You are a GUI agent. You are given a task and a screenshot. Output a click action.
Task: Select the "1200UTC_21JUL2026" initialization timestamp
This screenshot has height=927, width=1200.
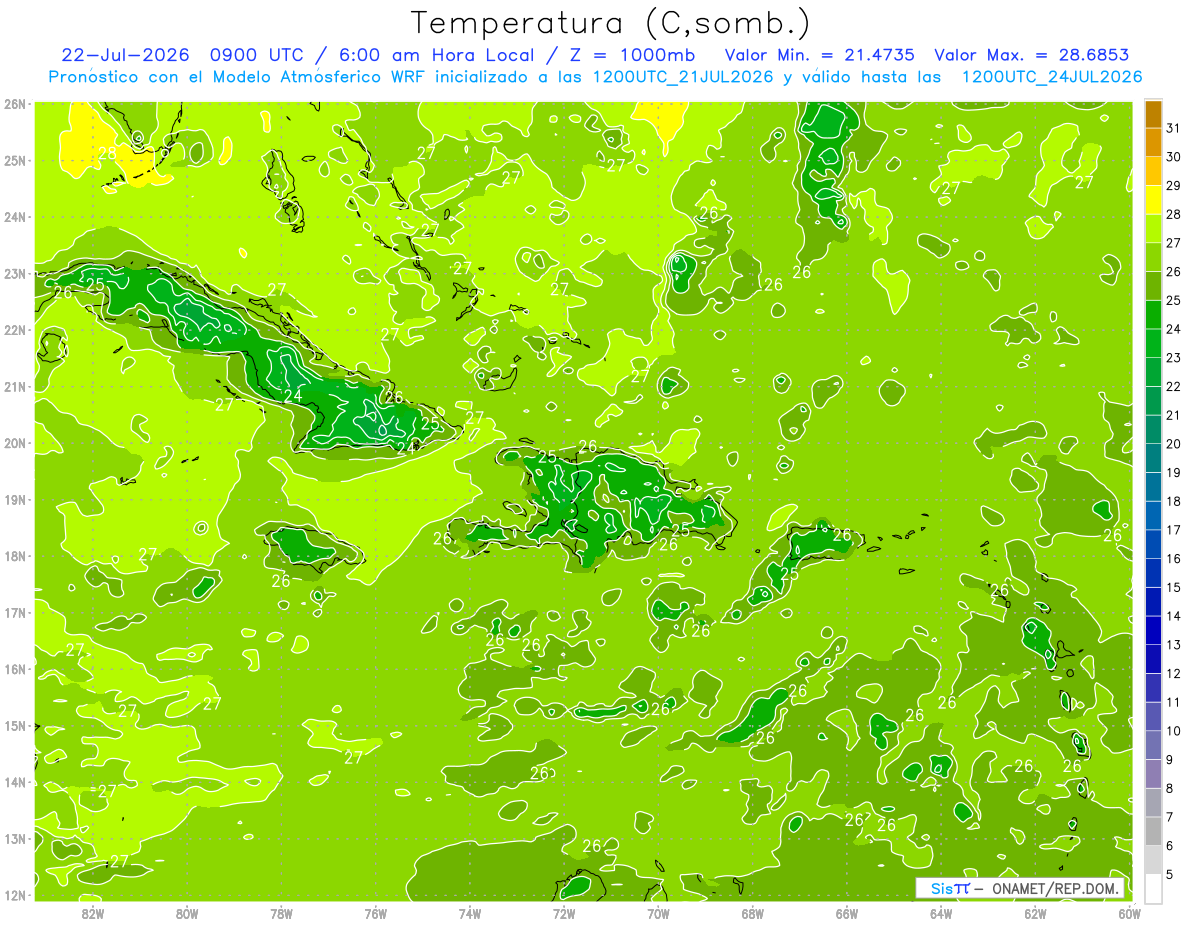coord(683,77)
